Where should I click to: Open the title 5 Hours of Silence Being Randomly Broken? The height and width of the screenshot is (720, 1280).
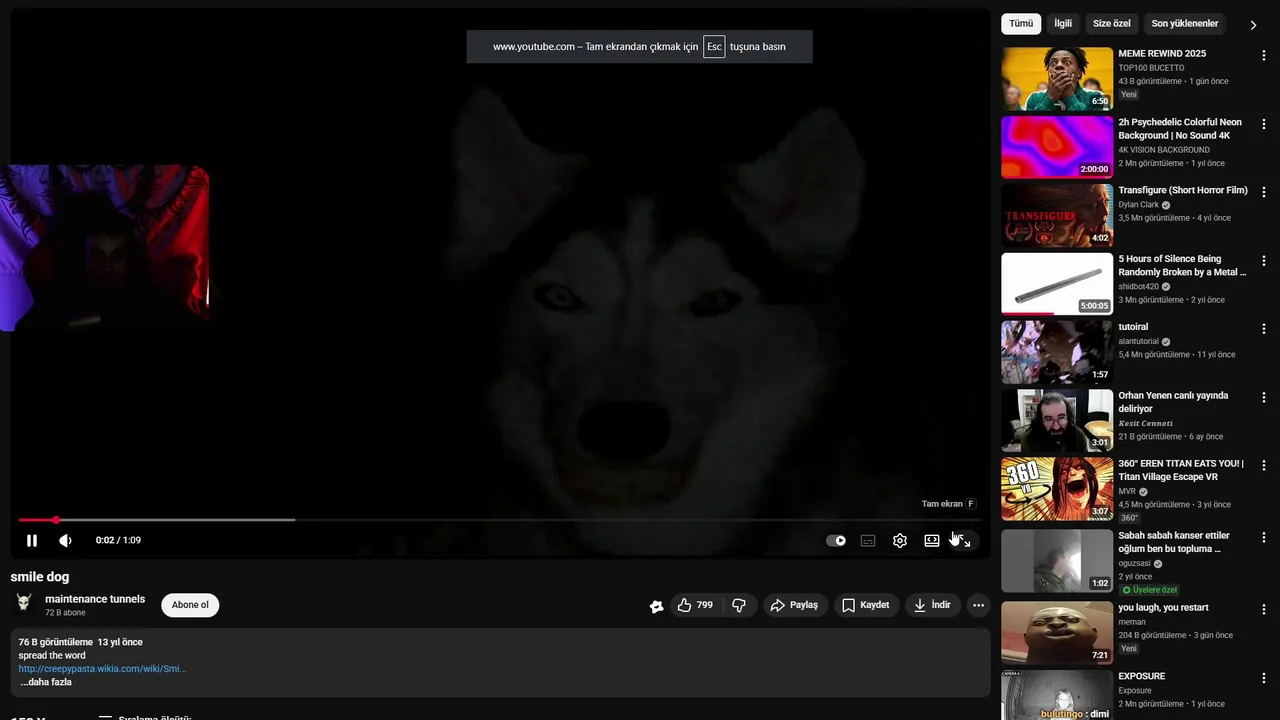[1182, 265]
